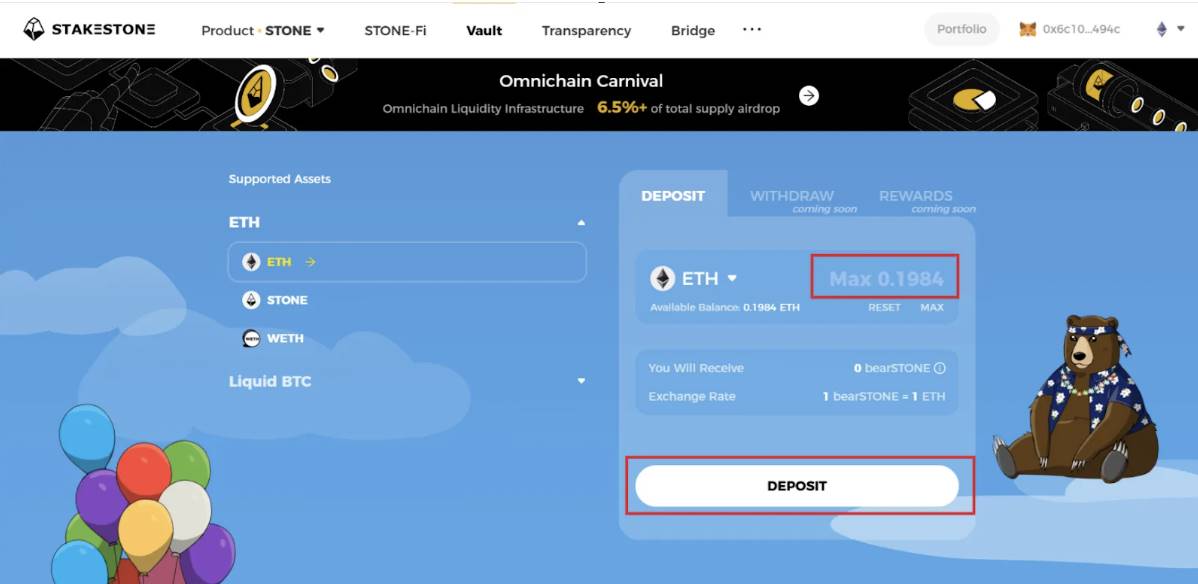Click the WETH token icon
This screenshot has width=1198, height=584.
[251, 339]
